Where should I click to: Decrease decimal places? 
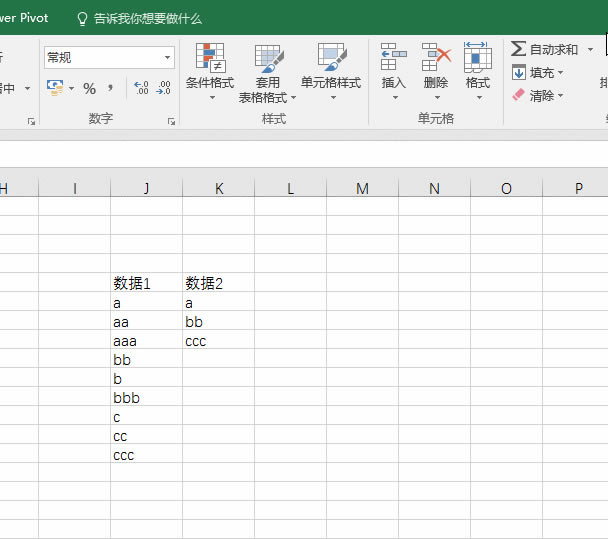pyautogui.click(x=163, y=88)
